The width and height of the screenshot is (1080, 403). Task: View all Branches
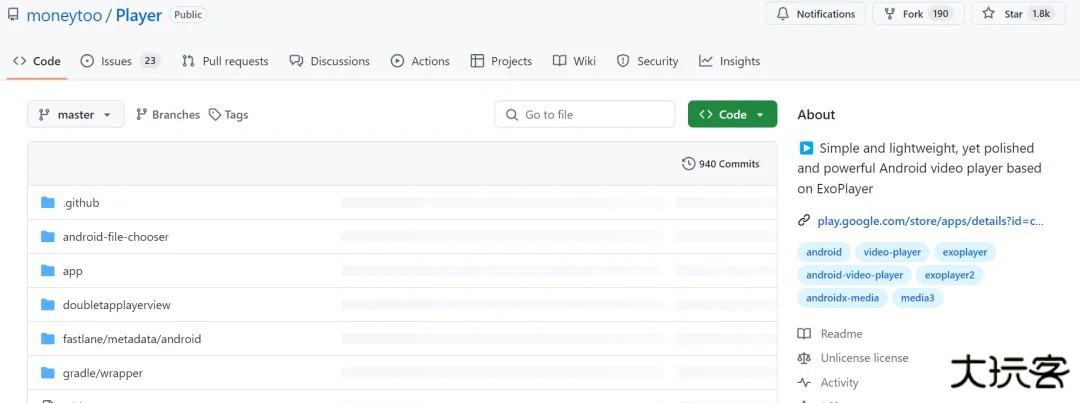[168, 115]
